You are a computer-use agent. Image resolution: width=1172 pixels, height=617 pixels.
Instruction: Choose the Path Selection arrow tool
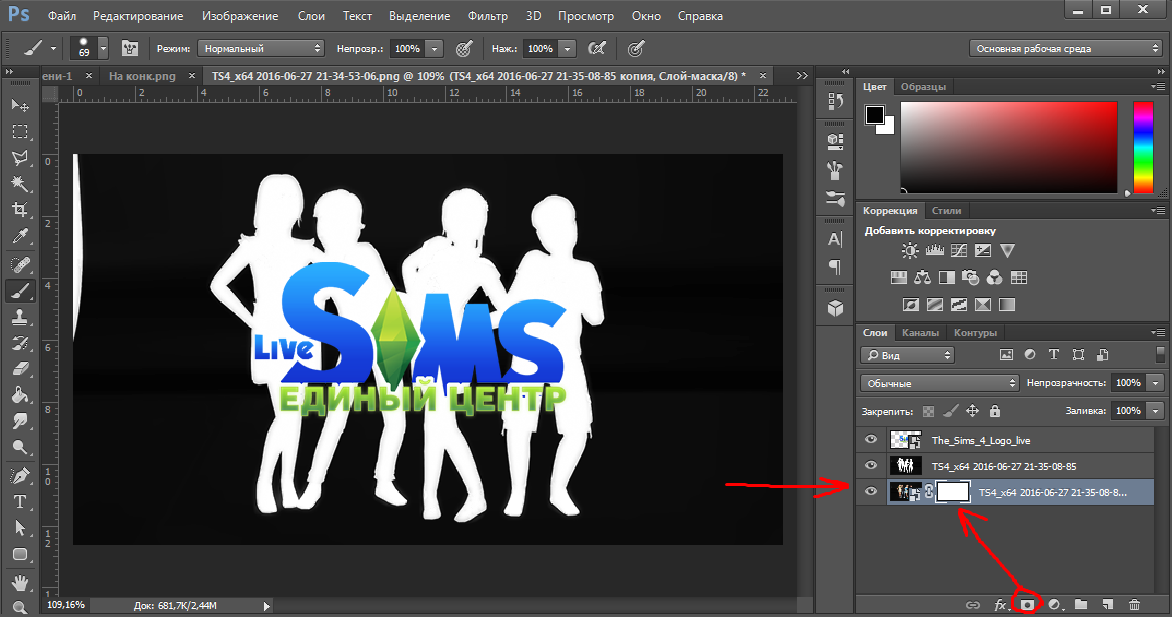click(x=20, y=528)
